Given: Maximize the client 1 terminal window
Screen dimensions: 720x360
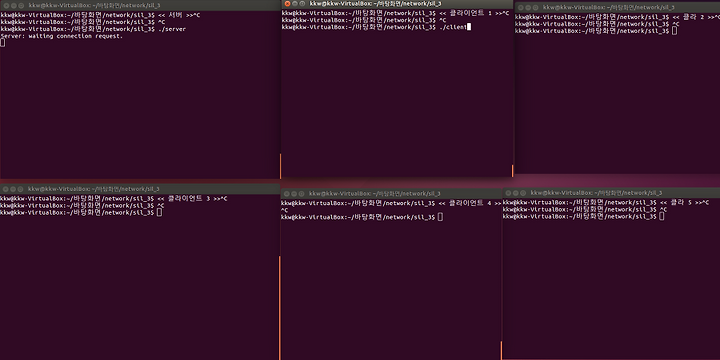Looking at the screenshot, I should click(302, 4).
